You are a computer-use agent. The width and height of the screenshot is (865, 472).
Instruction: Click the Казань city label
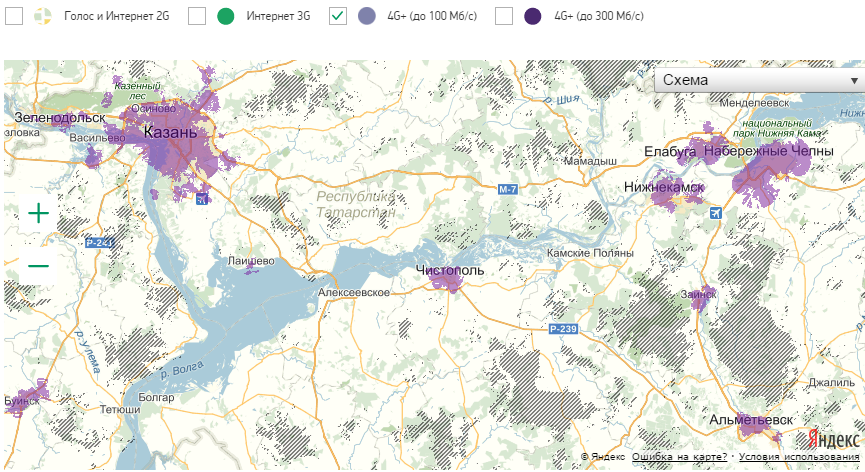coord(170,132)
